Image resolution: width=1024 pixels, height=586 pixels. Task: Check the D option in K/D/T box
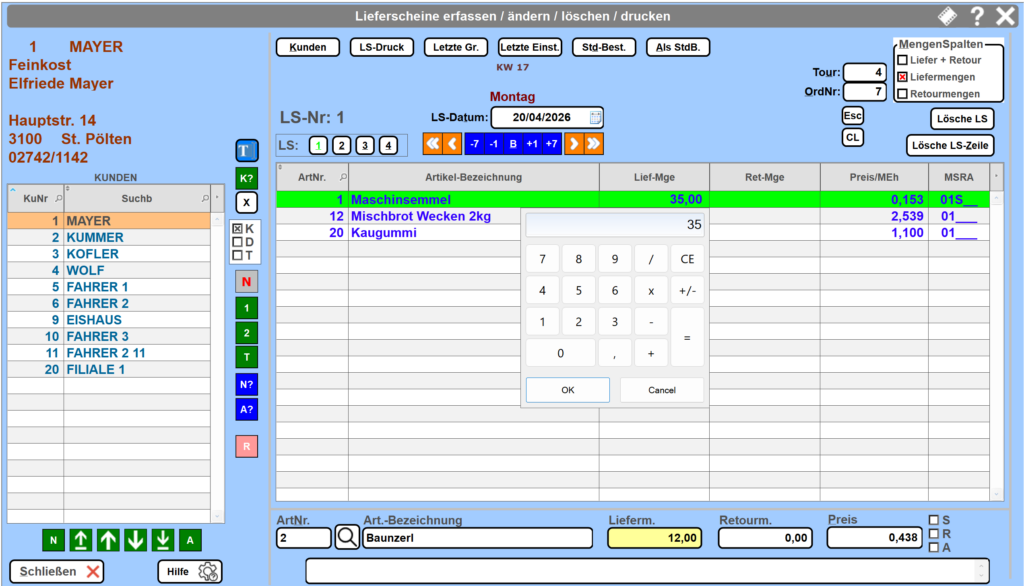(237, 242)
